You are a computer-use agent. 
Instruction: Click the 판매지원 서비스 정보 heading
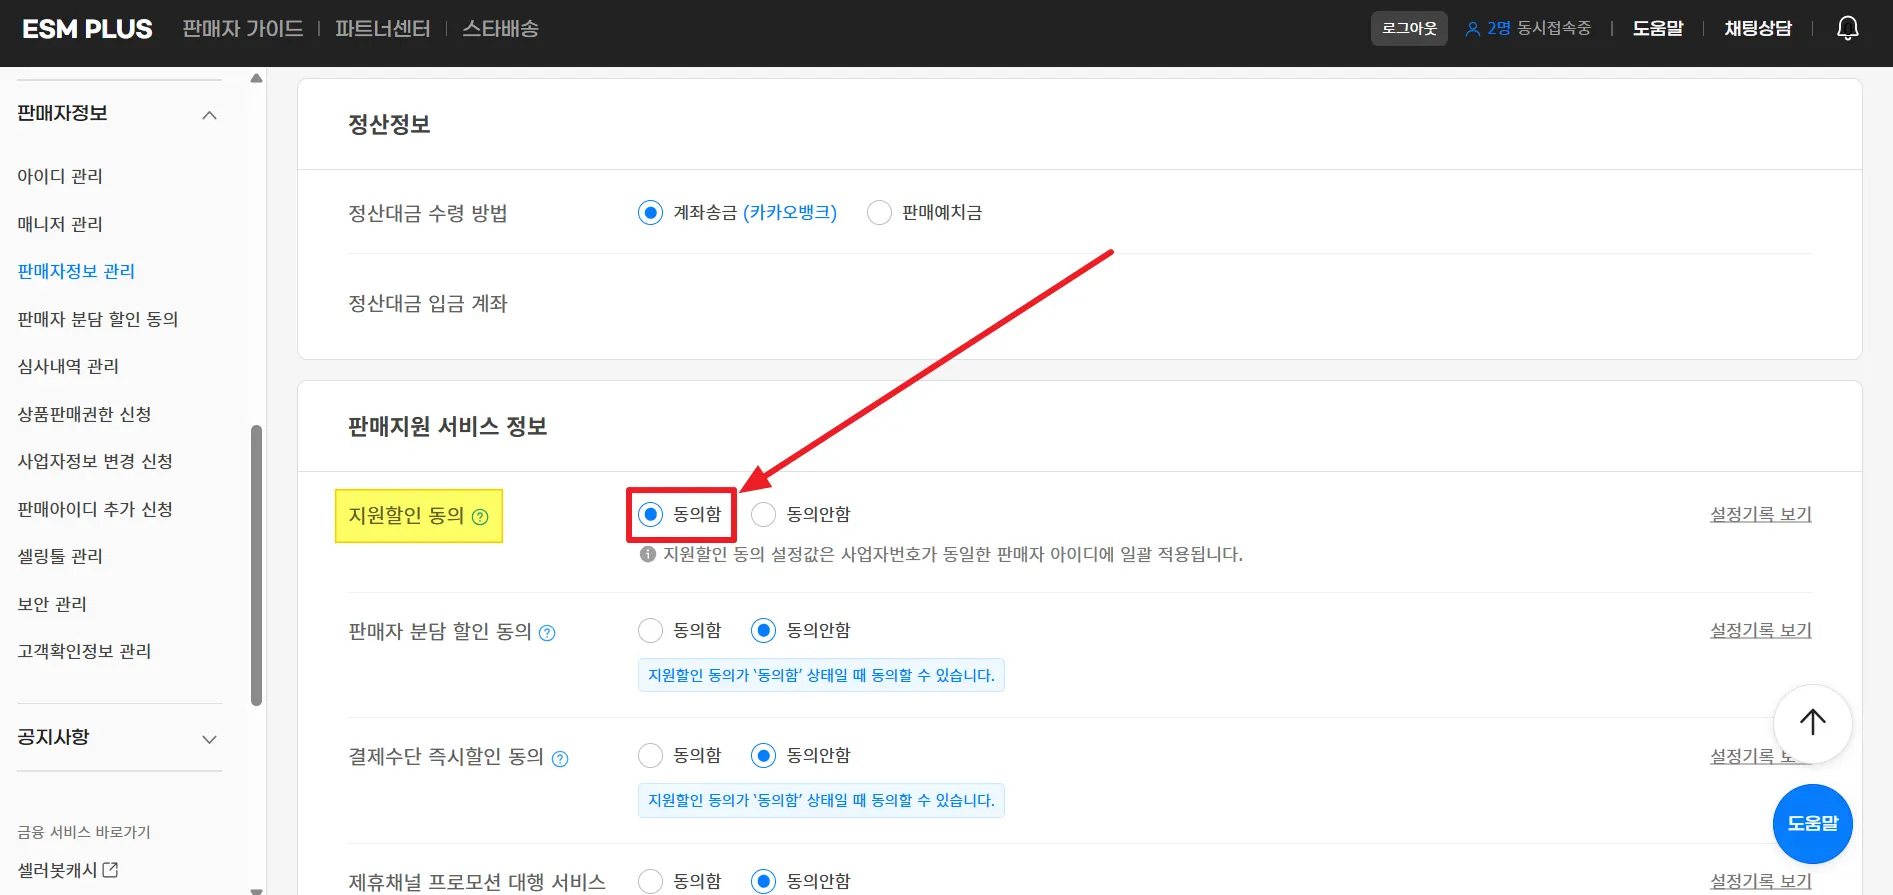coord(448,427)
